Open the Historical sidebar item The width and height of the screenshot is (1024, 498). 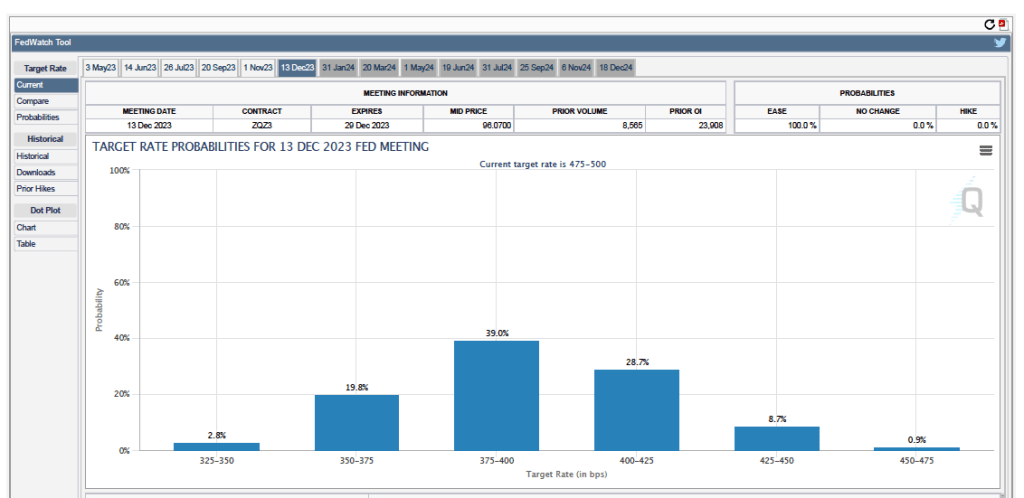coord(32,156)
